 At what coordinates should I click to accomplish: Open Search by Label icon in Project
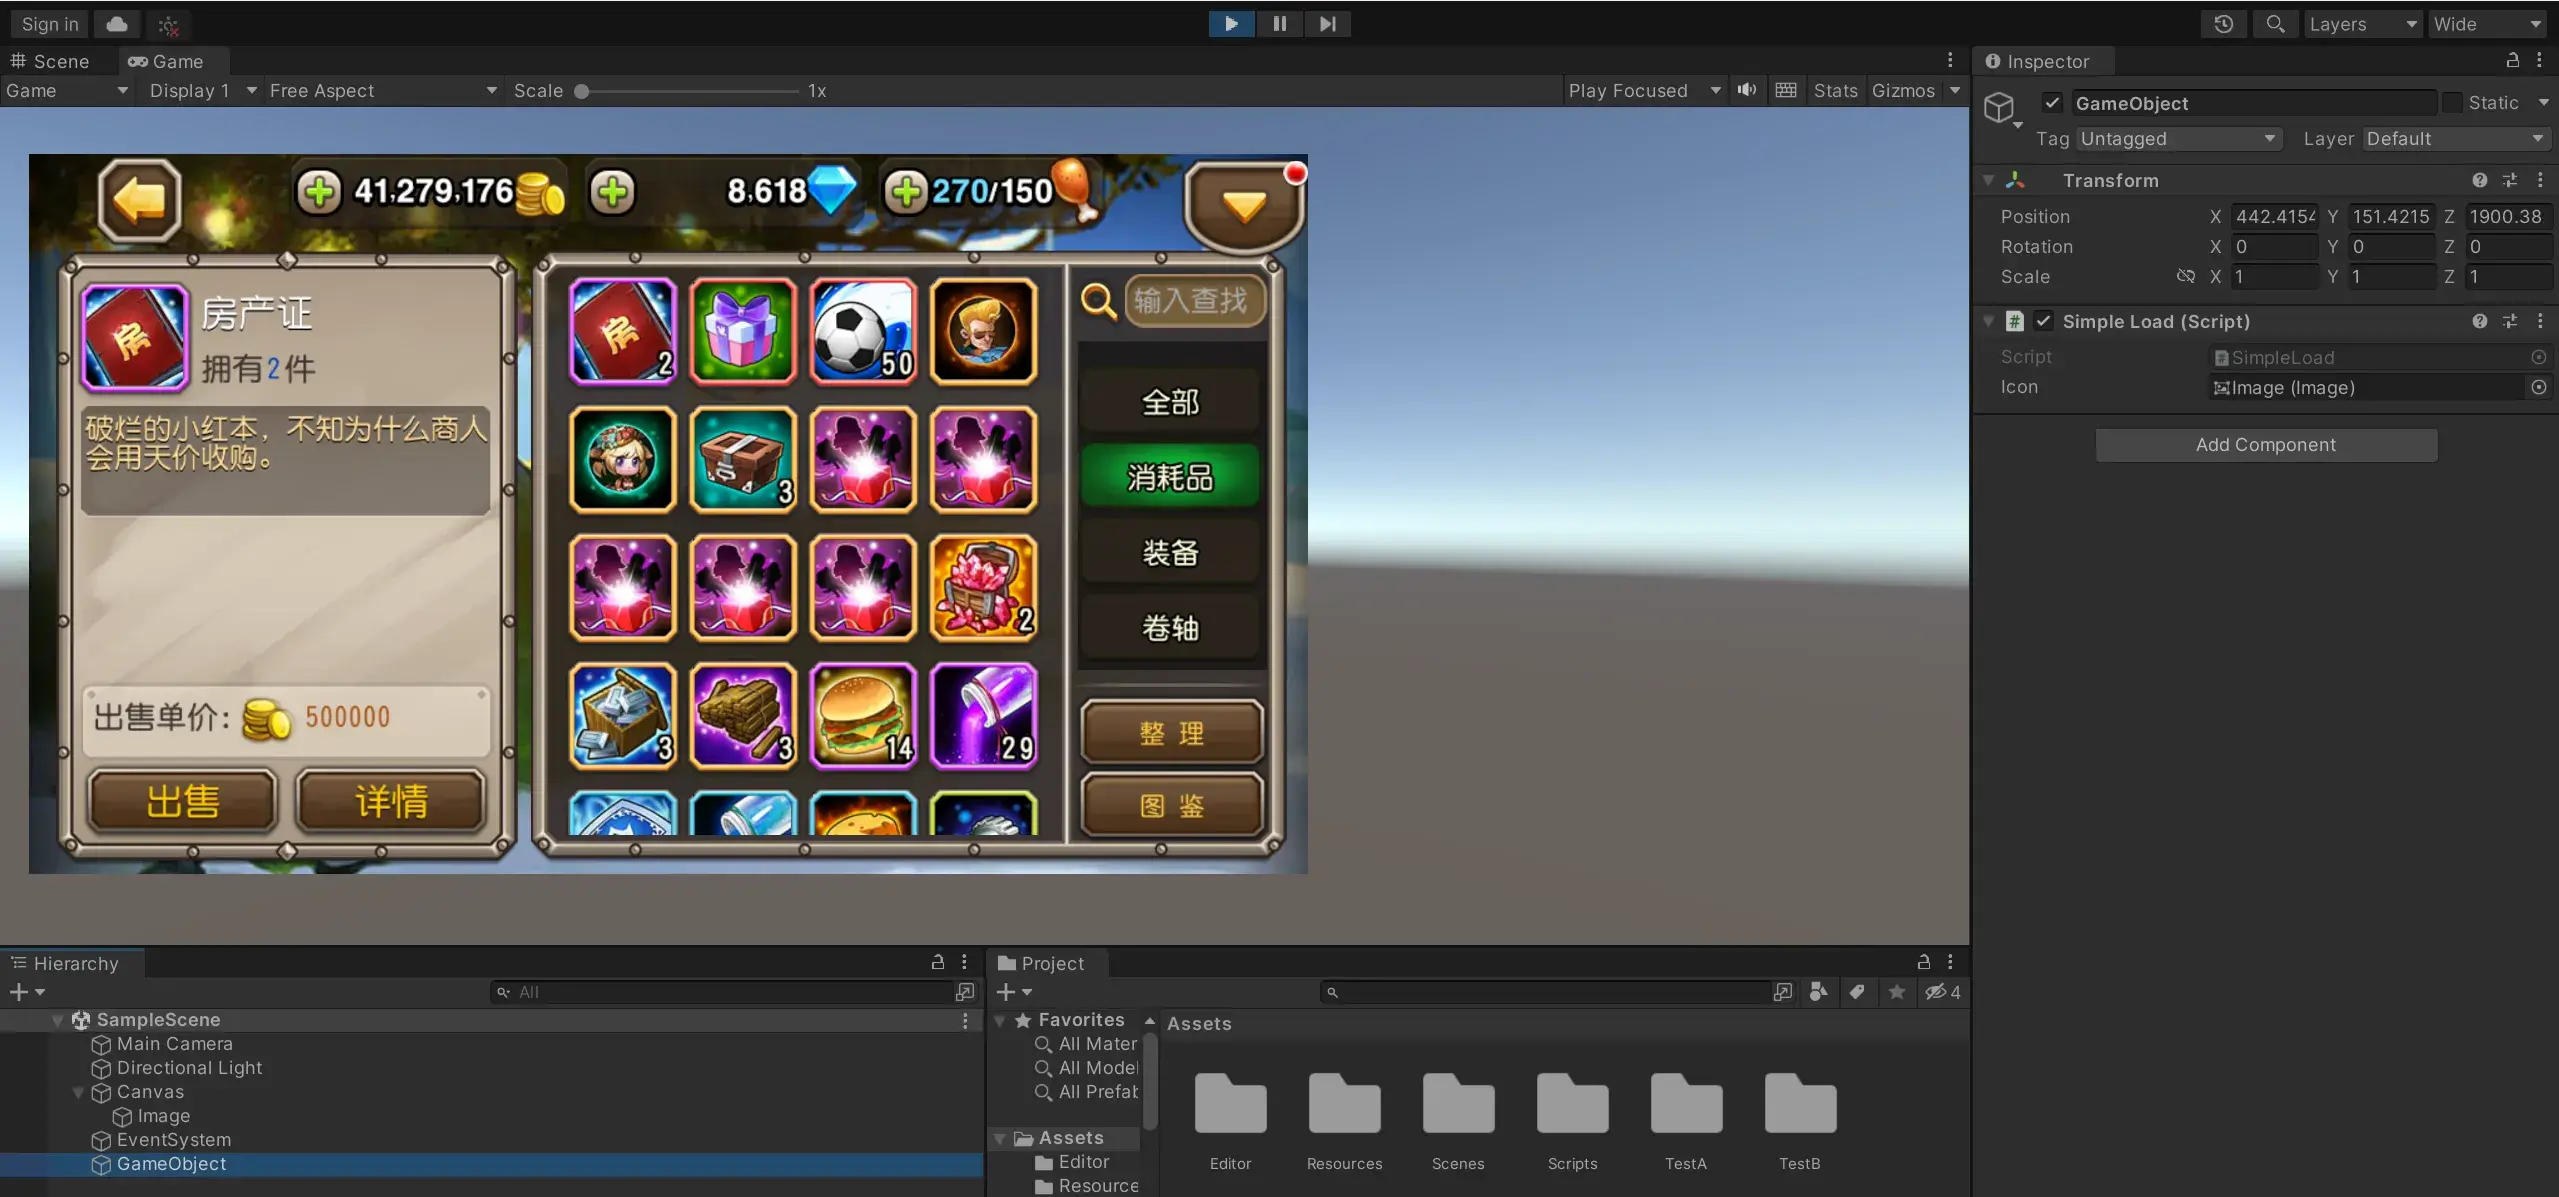coord(1857,992)
